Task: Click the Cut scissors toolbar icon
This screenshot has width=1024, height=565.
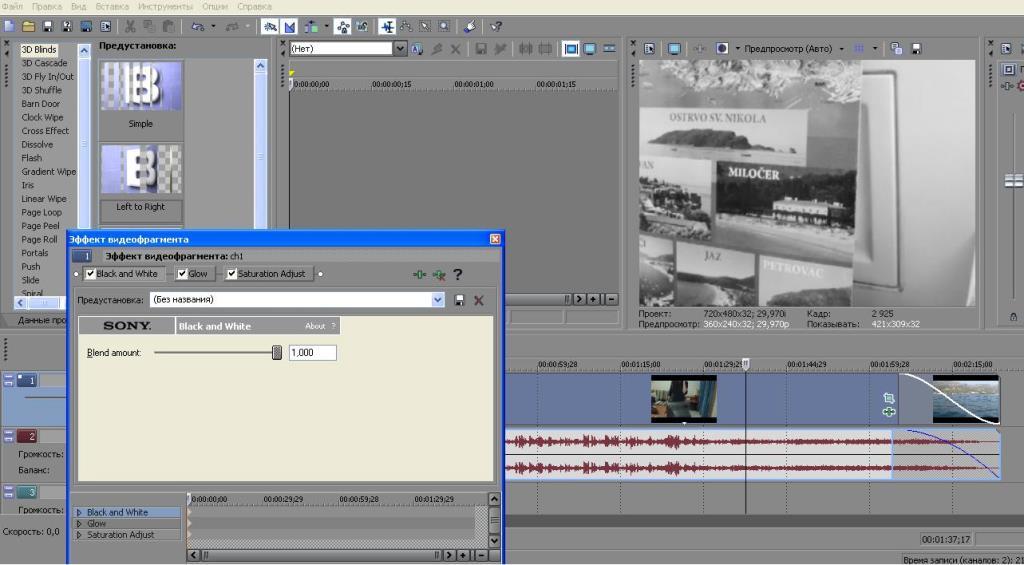Action: point(131,26)
